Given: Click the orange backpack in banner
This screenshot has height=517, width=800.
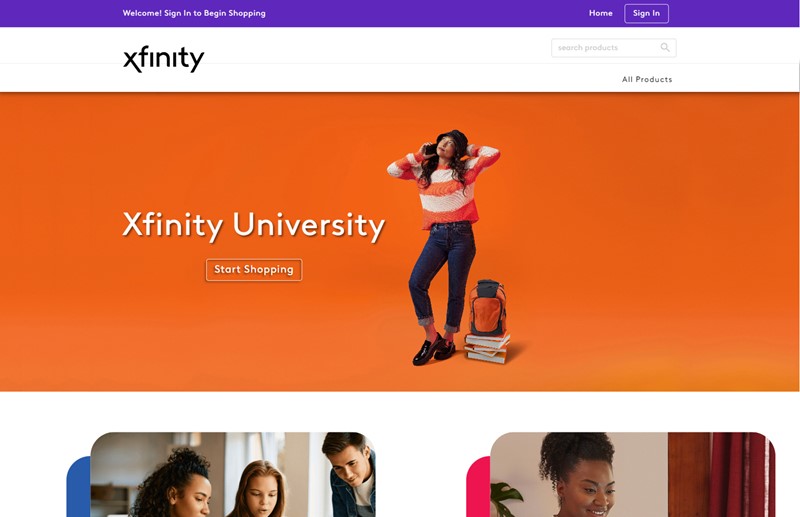Looking at the screenshot, I should click(x=487, y=308).
